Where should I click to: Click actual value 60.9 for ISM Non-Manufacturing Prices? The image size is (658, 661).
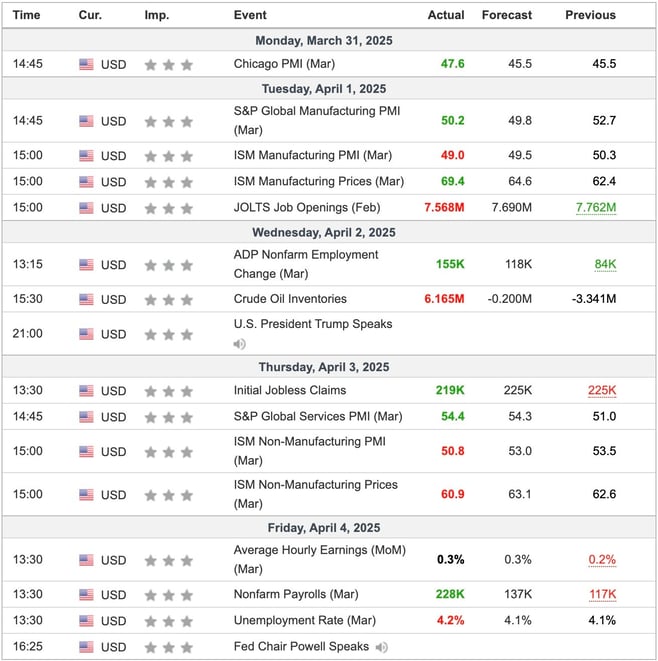(x=453, y=494)
